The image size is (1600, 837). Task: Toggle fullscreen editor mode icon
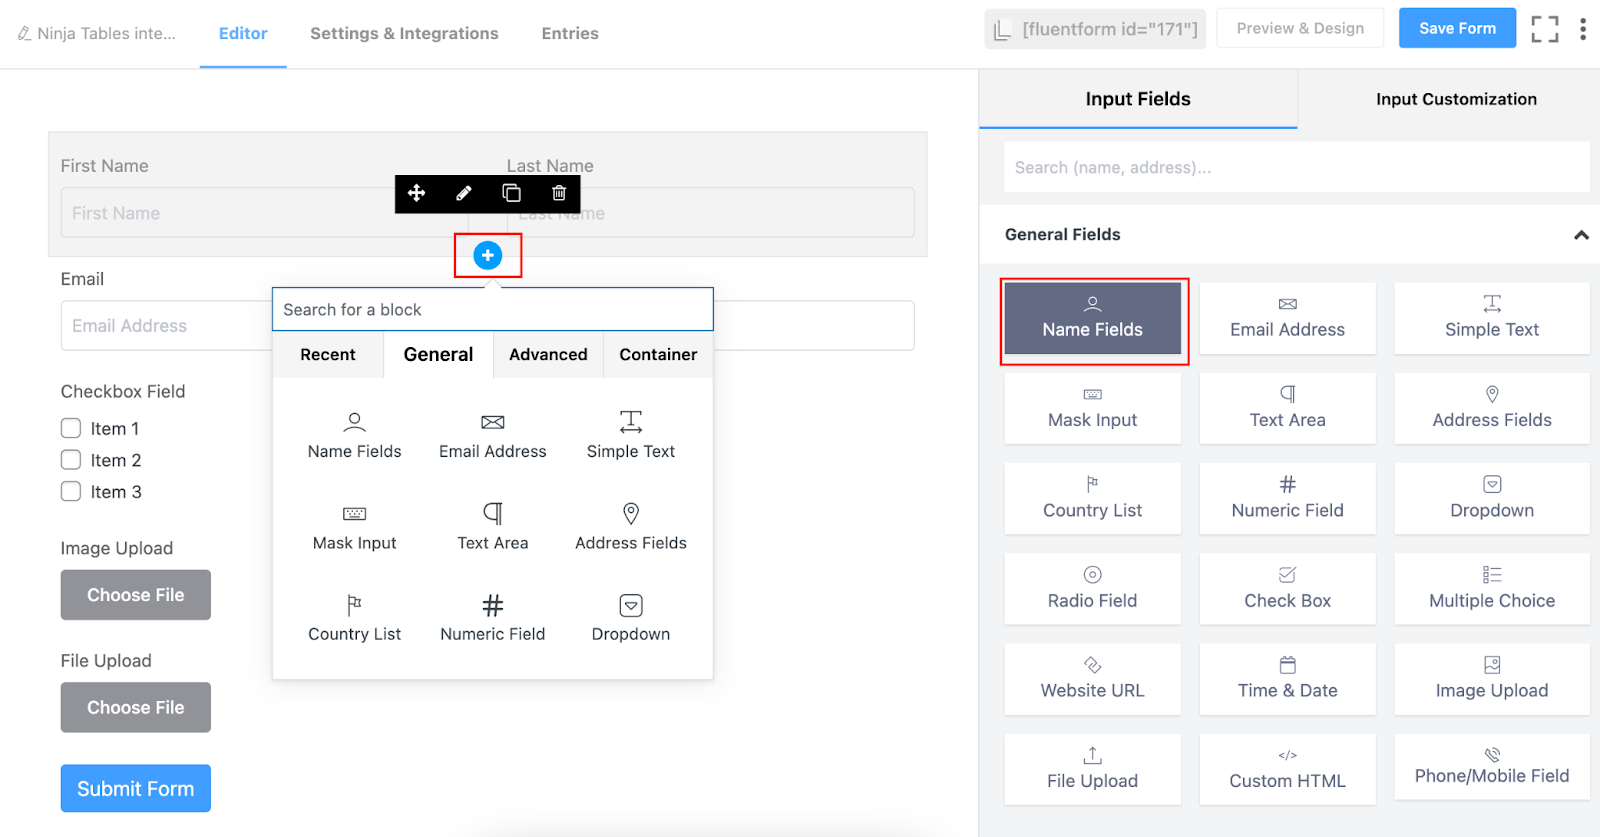point(1544,29)
